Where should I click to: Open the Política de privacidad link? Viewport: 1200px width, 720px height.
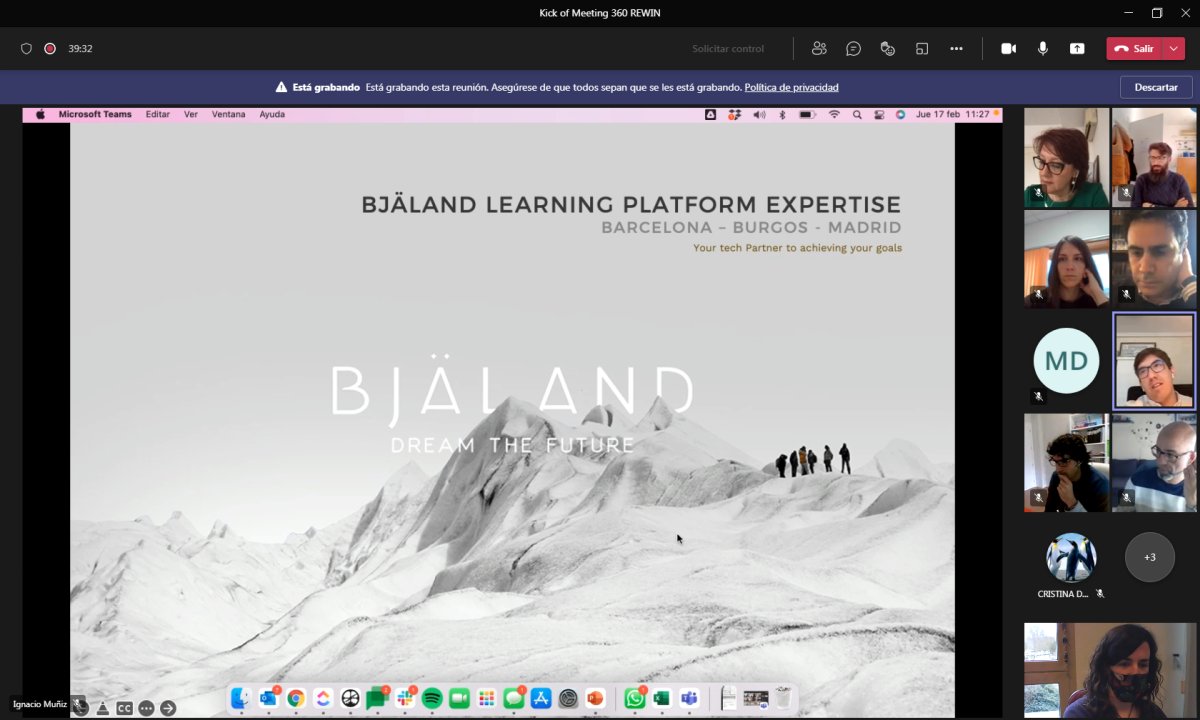click(x=791, y=87)
